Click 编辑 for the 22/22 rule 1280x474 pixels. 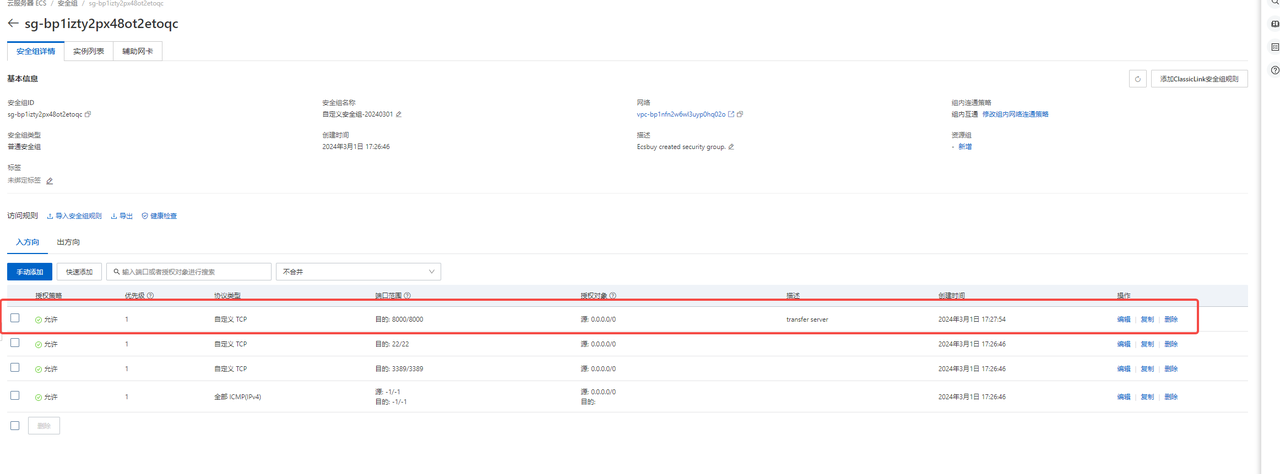pos(1123,344)
